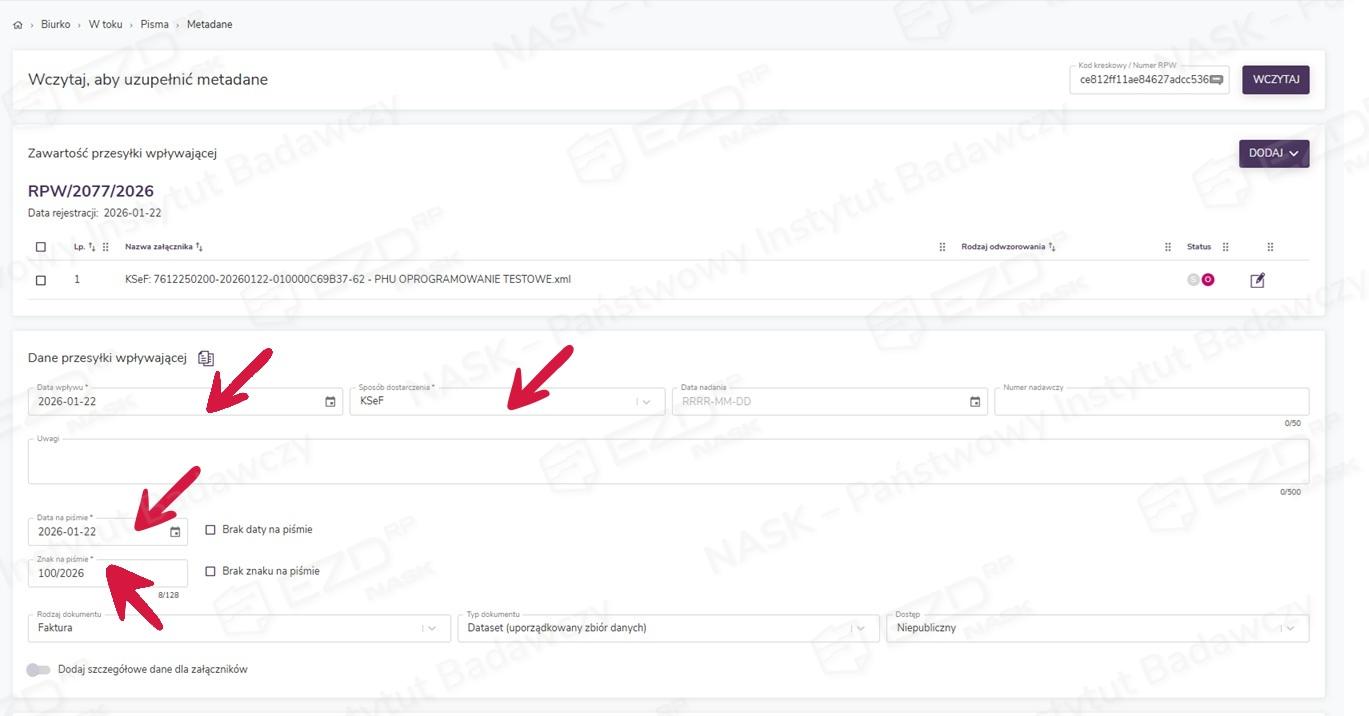Image resolution: width=1369 pixels, height=716 pixels.
Task: Click the home icon in breadcrumb
Action: tap(17, 25)
